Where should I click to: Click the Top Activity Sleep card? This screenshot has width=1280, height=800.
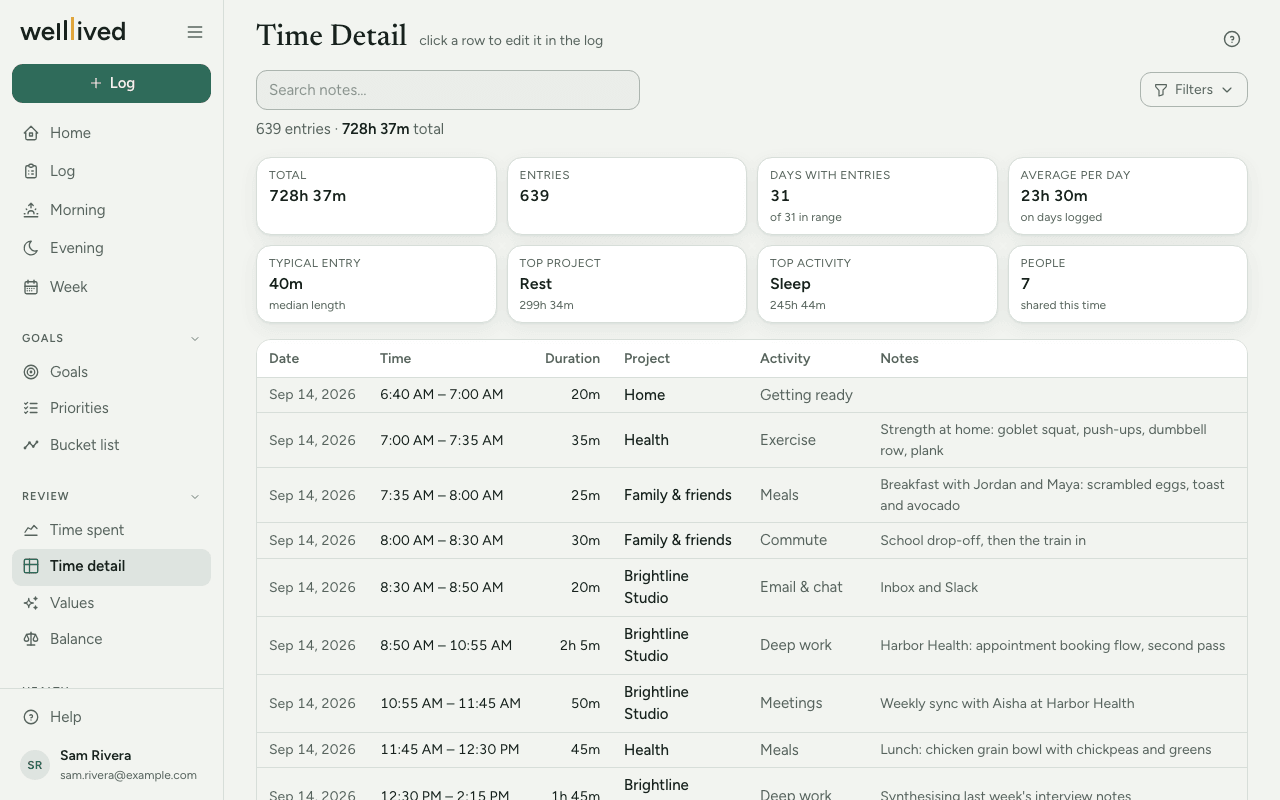(x=877, y=284)
